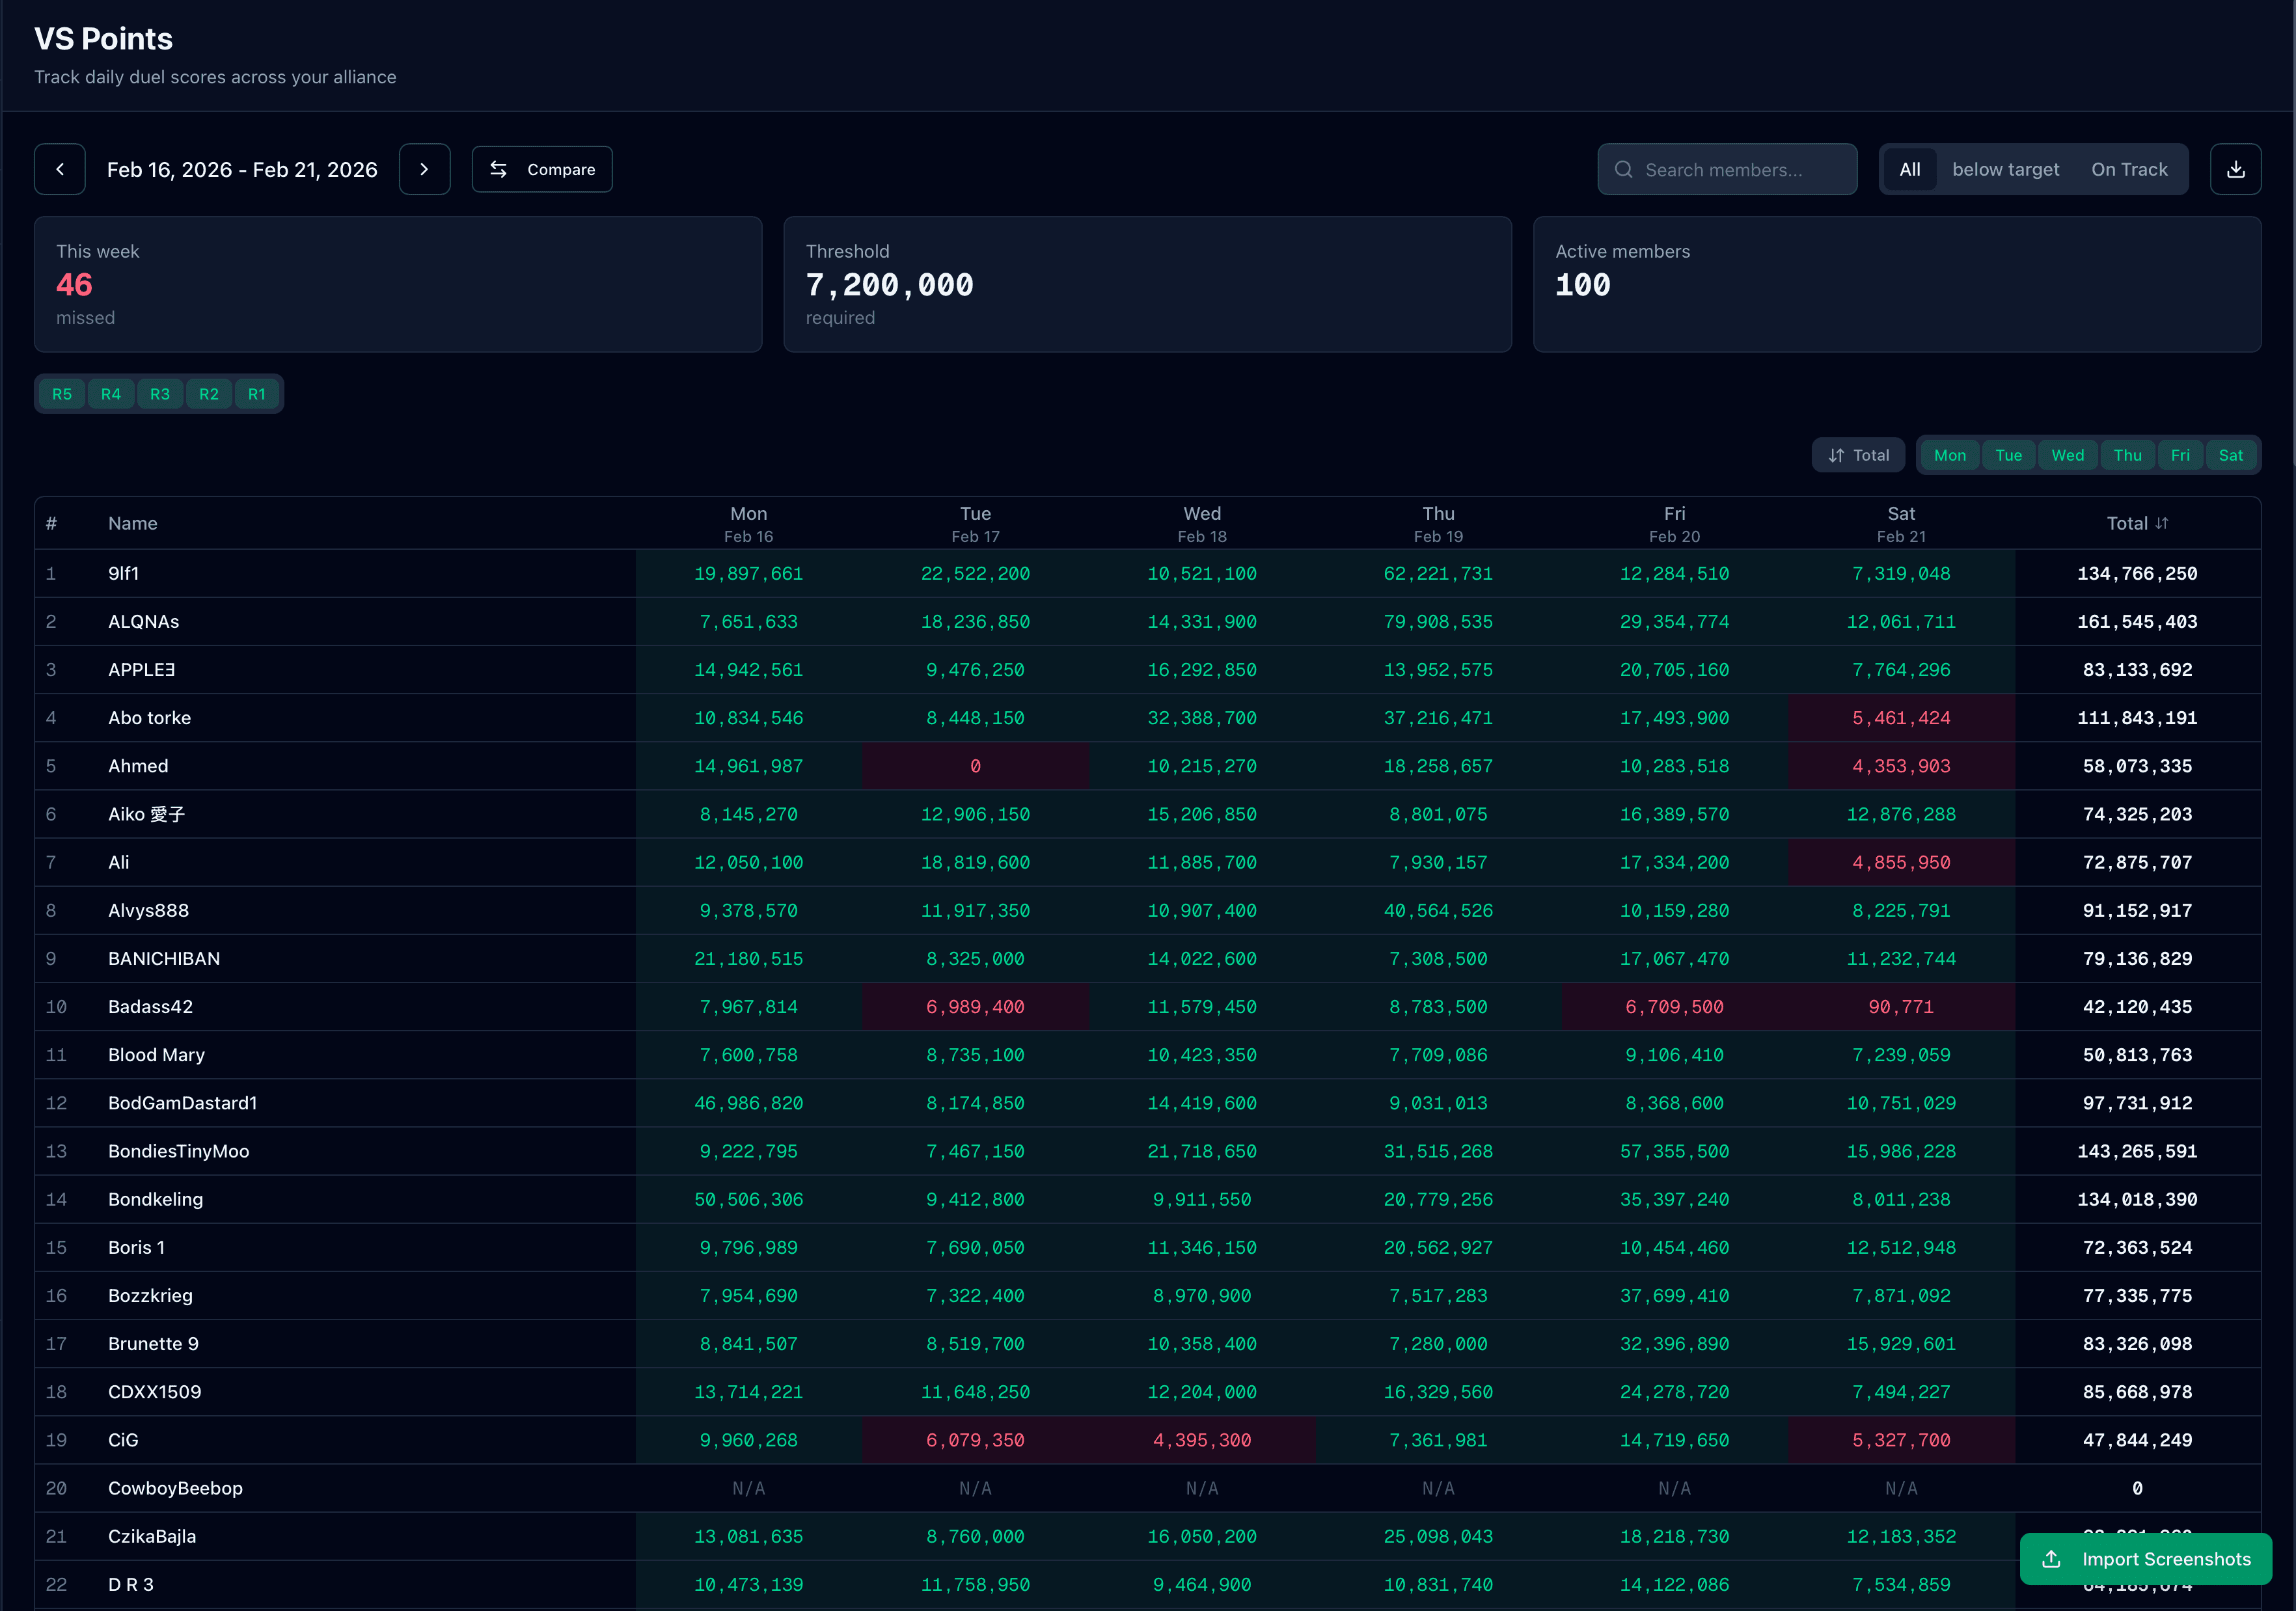This screenshot has width=2296, height=1611.
Task: Click the sort indicator on the Total column header
Action: pos(2163,522)
